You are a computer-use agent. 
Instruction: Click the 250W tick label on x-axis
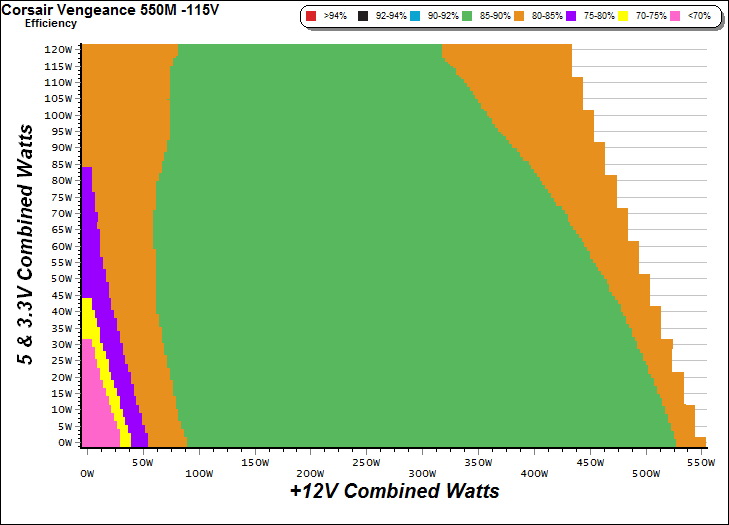(x=367, y=465)
